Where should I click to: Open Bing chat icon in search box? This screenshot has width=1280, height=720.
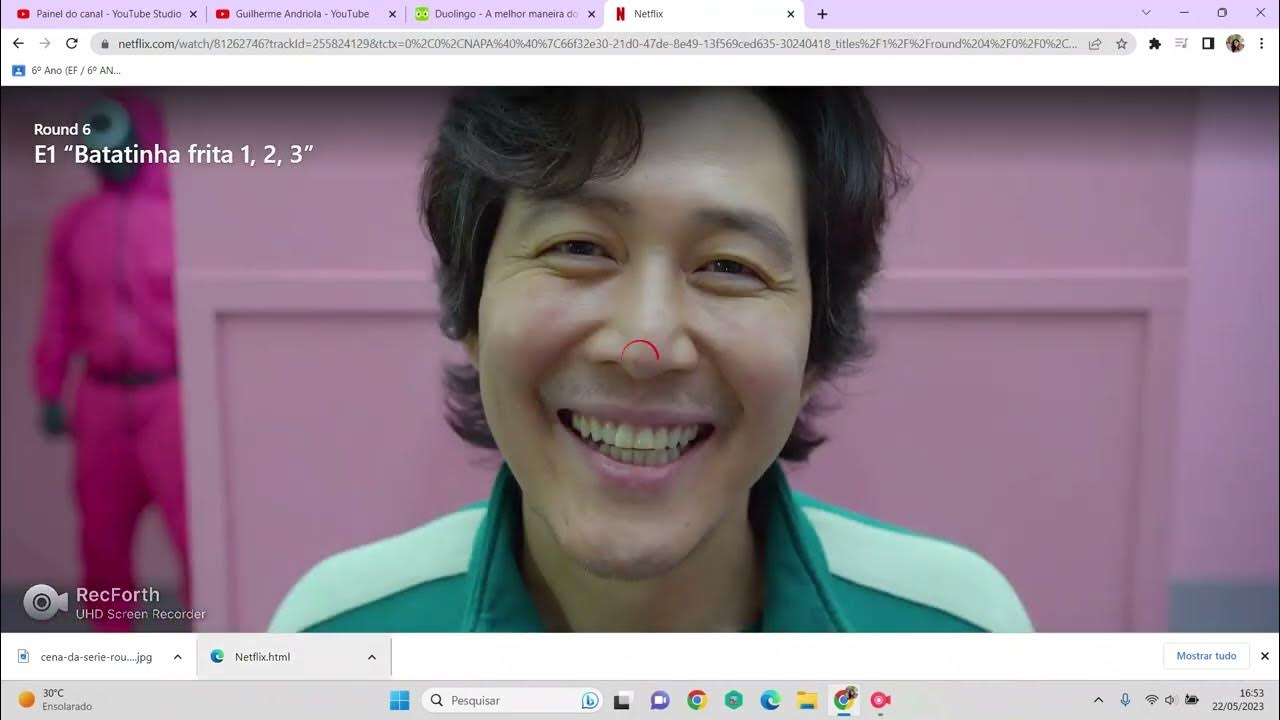(x=590, y=700)
